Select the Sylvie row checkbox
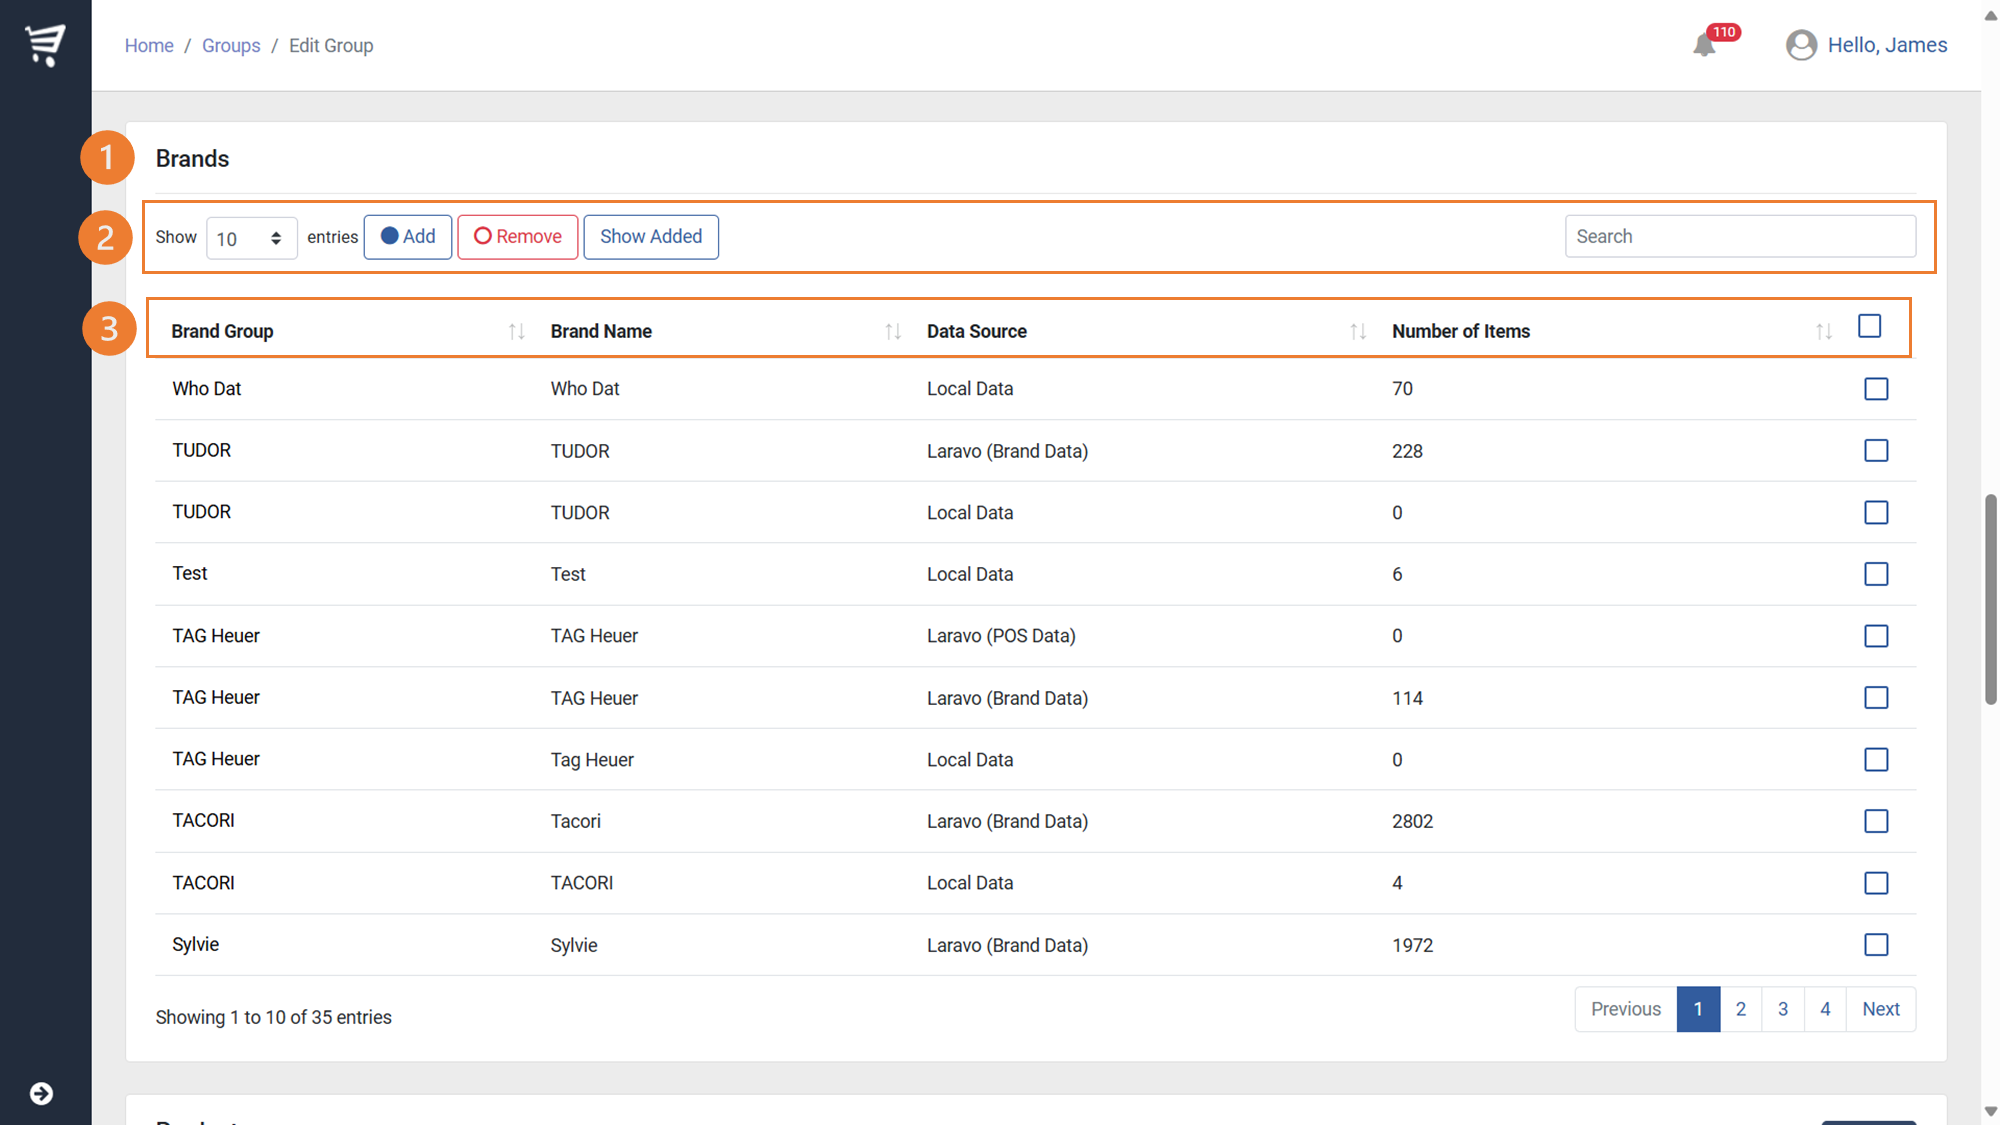 (x=1876, y=945)
